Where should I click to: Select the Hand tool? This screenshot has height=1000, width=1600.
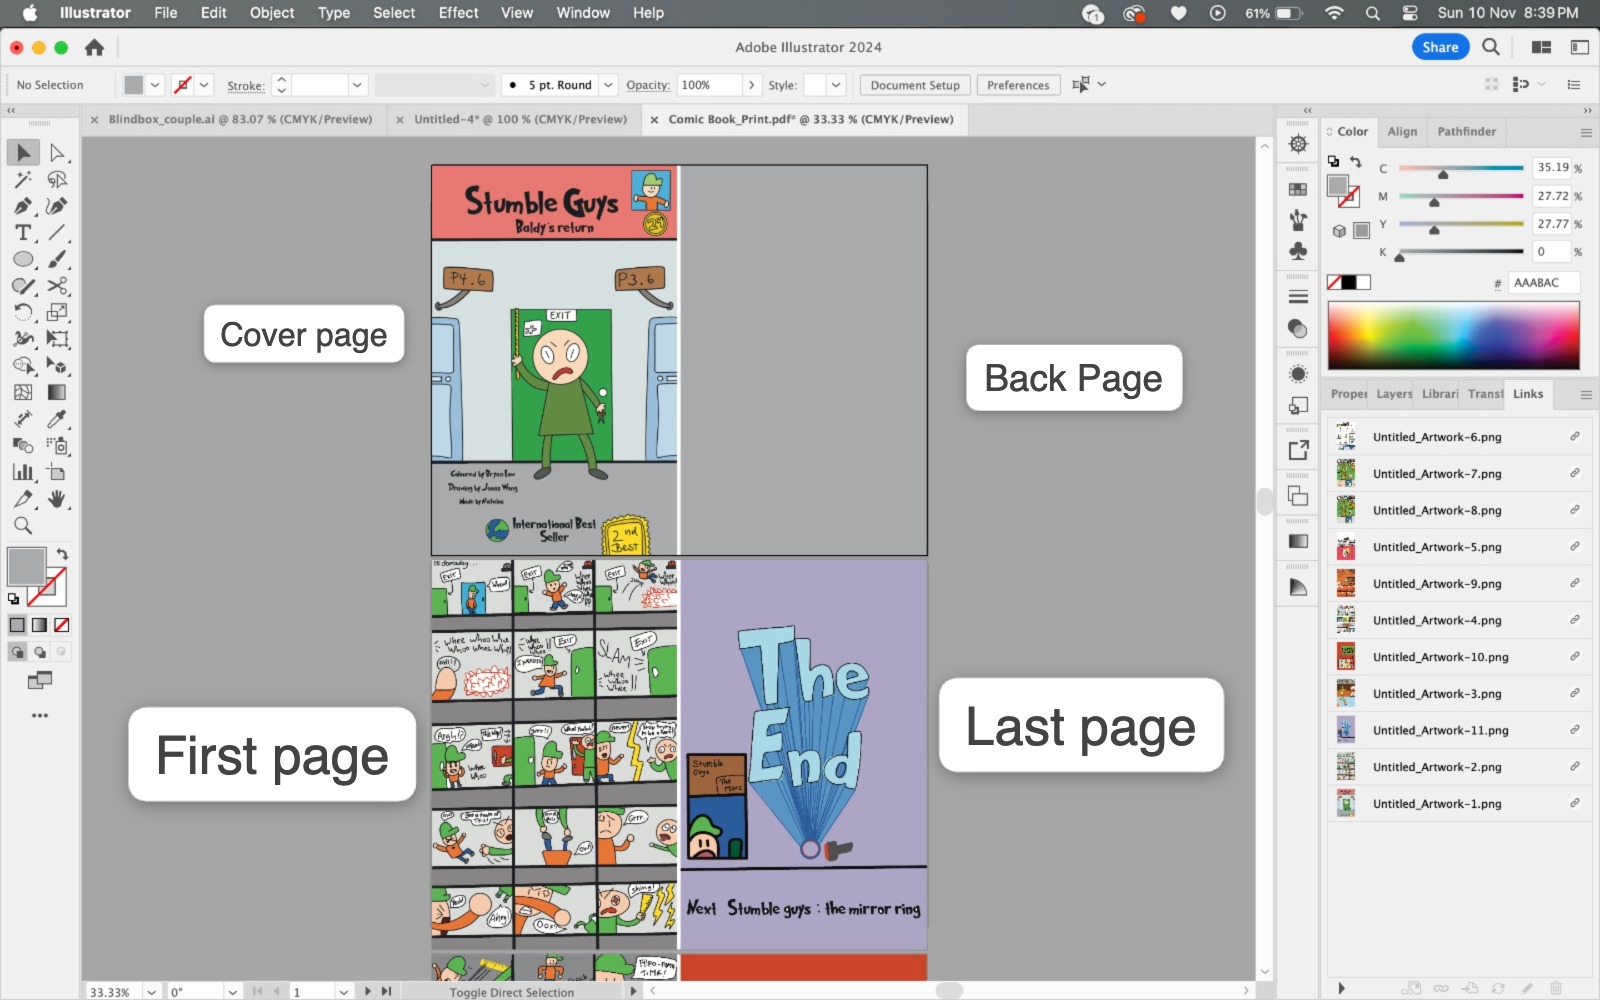pyautogui.click(x=57, y=499)
